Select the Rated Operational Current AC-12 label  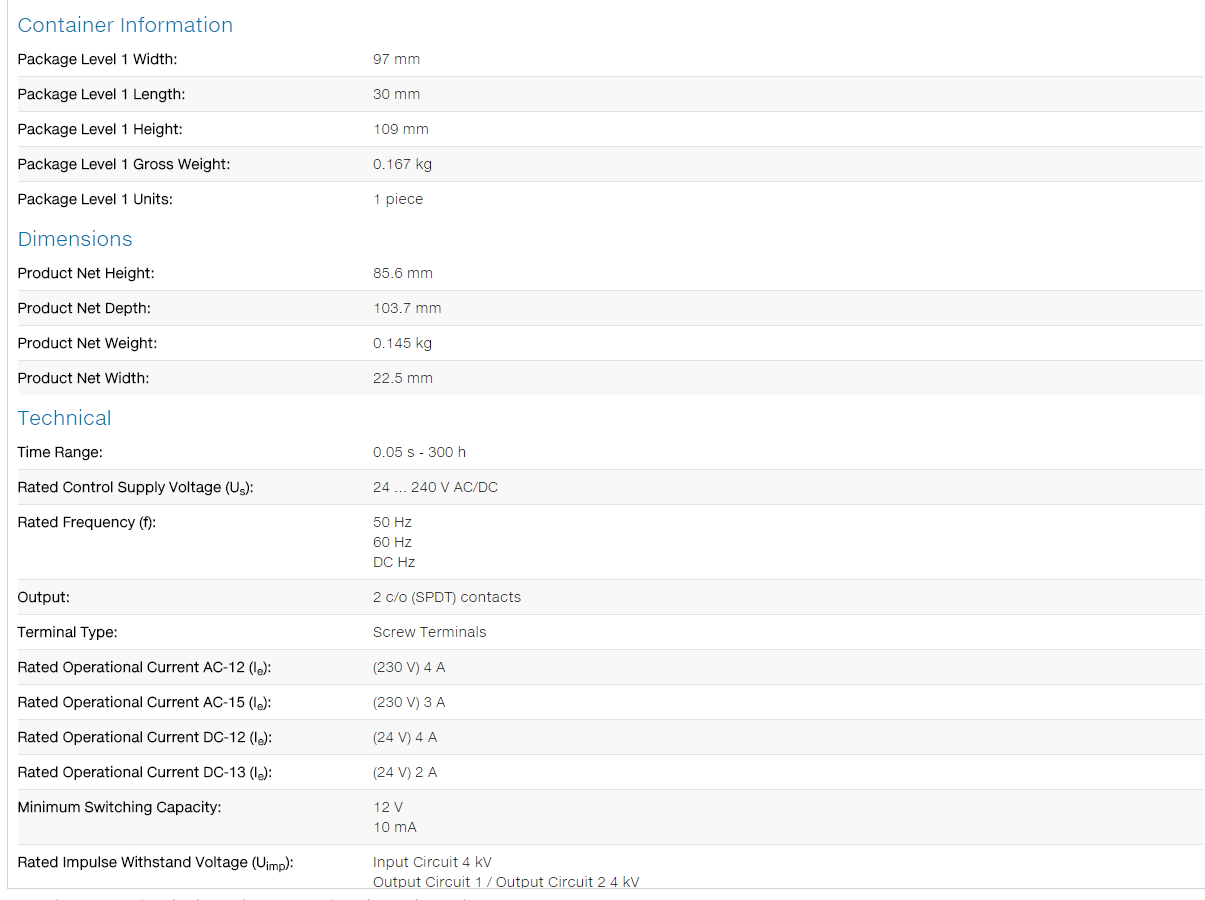(144, 668)
